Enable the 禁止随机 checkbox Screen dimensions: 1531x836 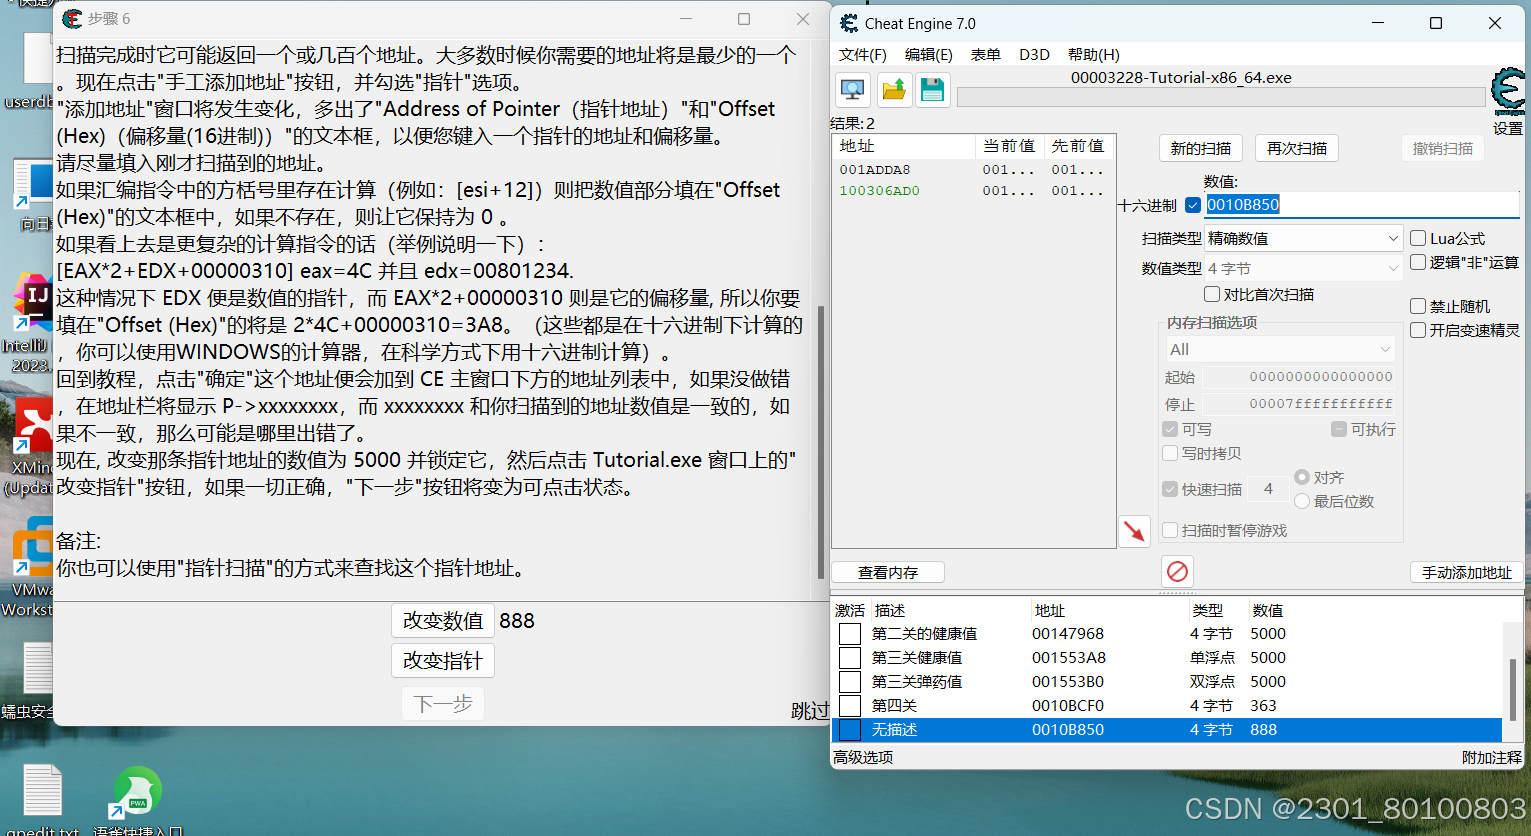coord(1418,306)
